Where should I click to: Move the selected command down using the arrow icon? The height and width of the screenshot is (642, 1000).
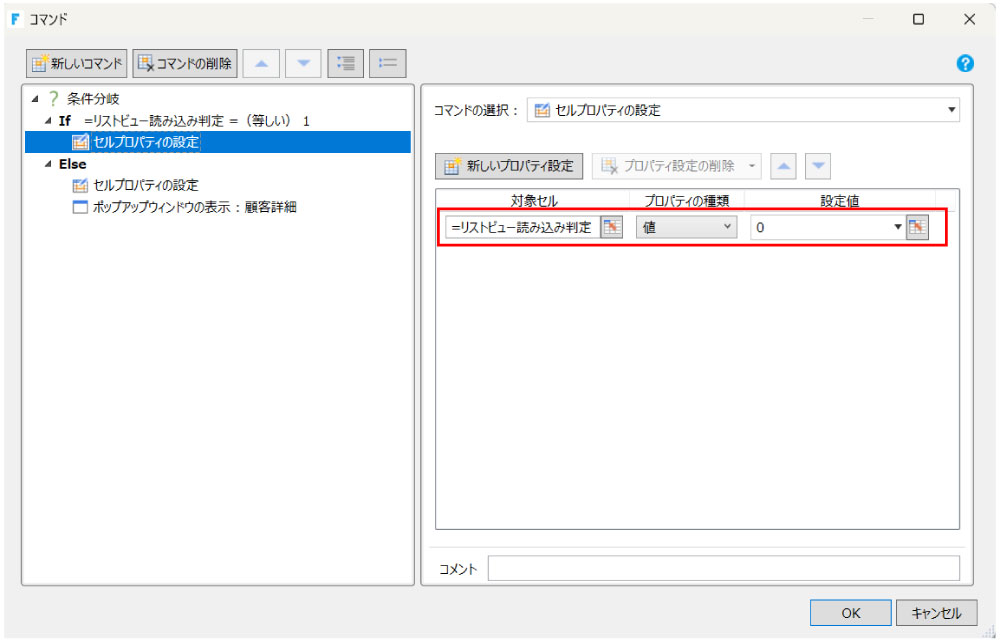coord(303,62)
